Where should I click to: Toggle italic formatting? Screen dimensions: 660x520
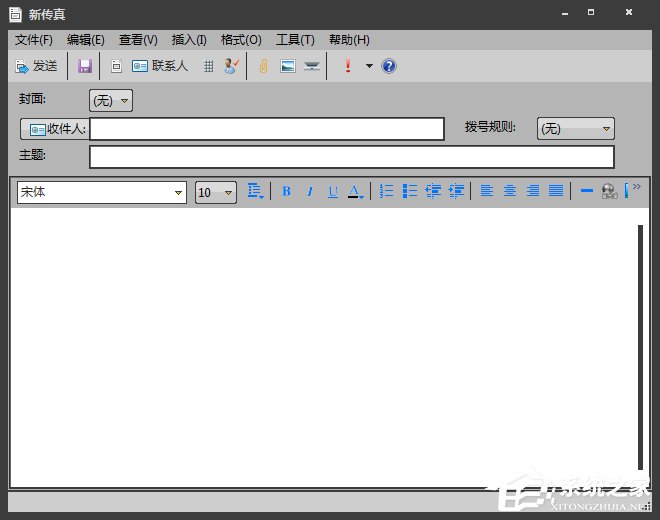click(x=310, y=191)
